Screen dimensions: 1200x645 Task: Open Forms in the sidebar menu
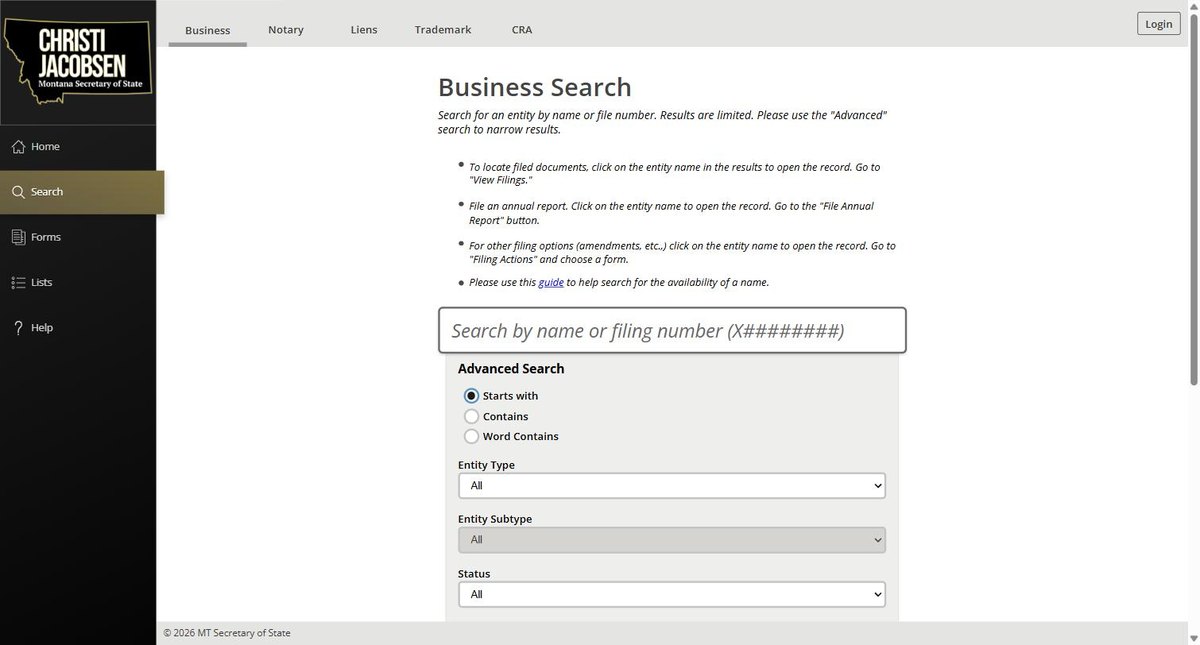tap(78, 237)
